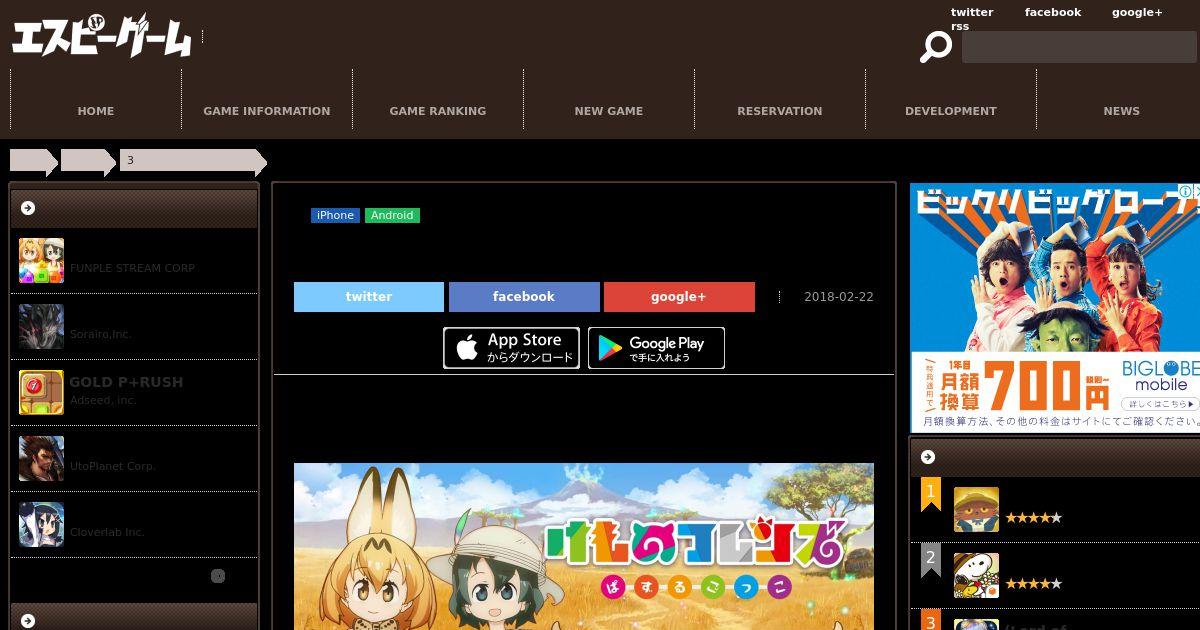The image size is (1200, 630).
Task: Open the header google+ link
Action: pos(1137,12)
